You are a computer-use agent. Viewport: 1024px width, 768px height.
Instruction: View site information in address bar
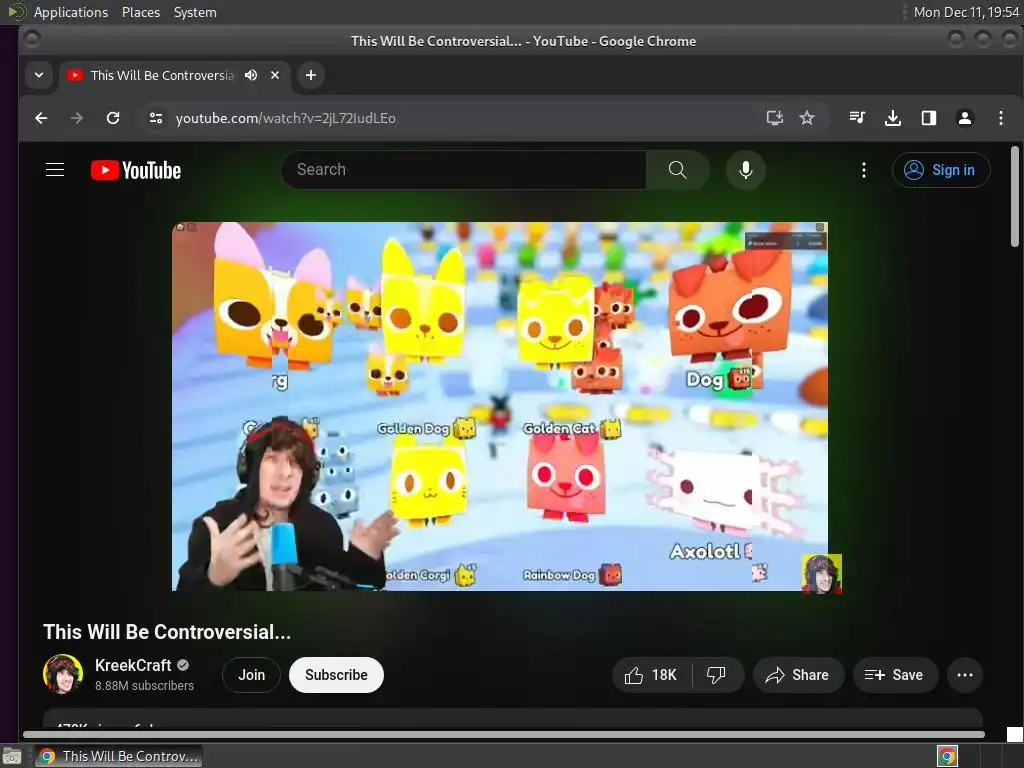155,118
